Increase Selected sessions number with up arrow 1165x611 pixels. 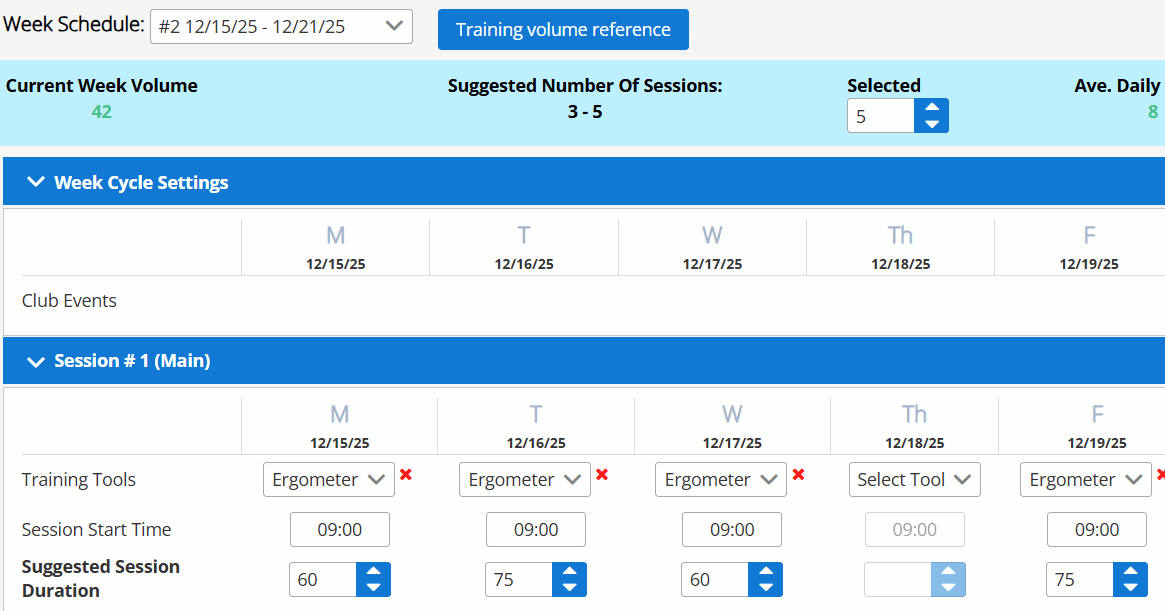[932, 108]
